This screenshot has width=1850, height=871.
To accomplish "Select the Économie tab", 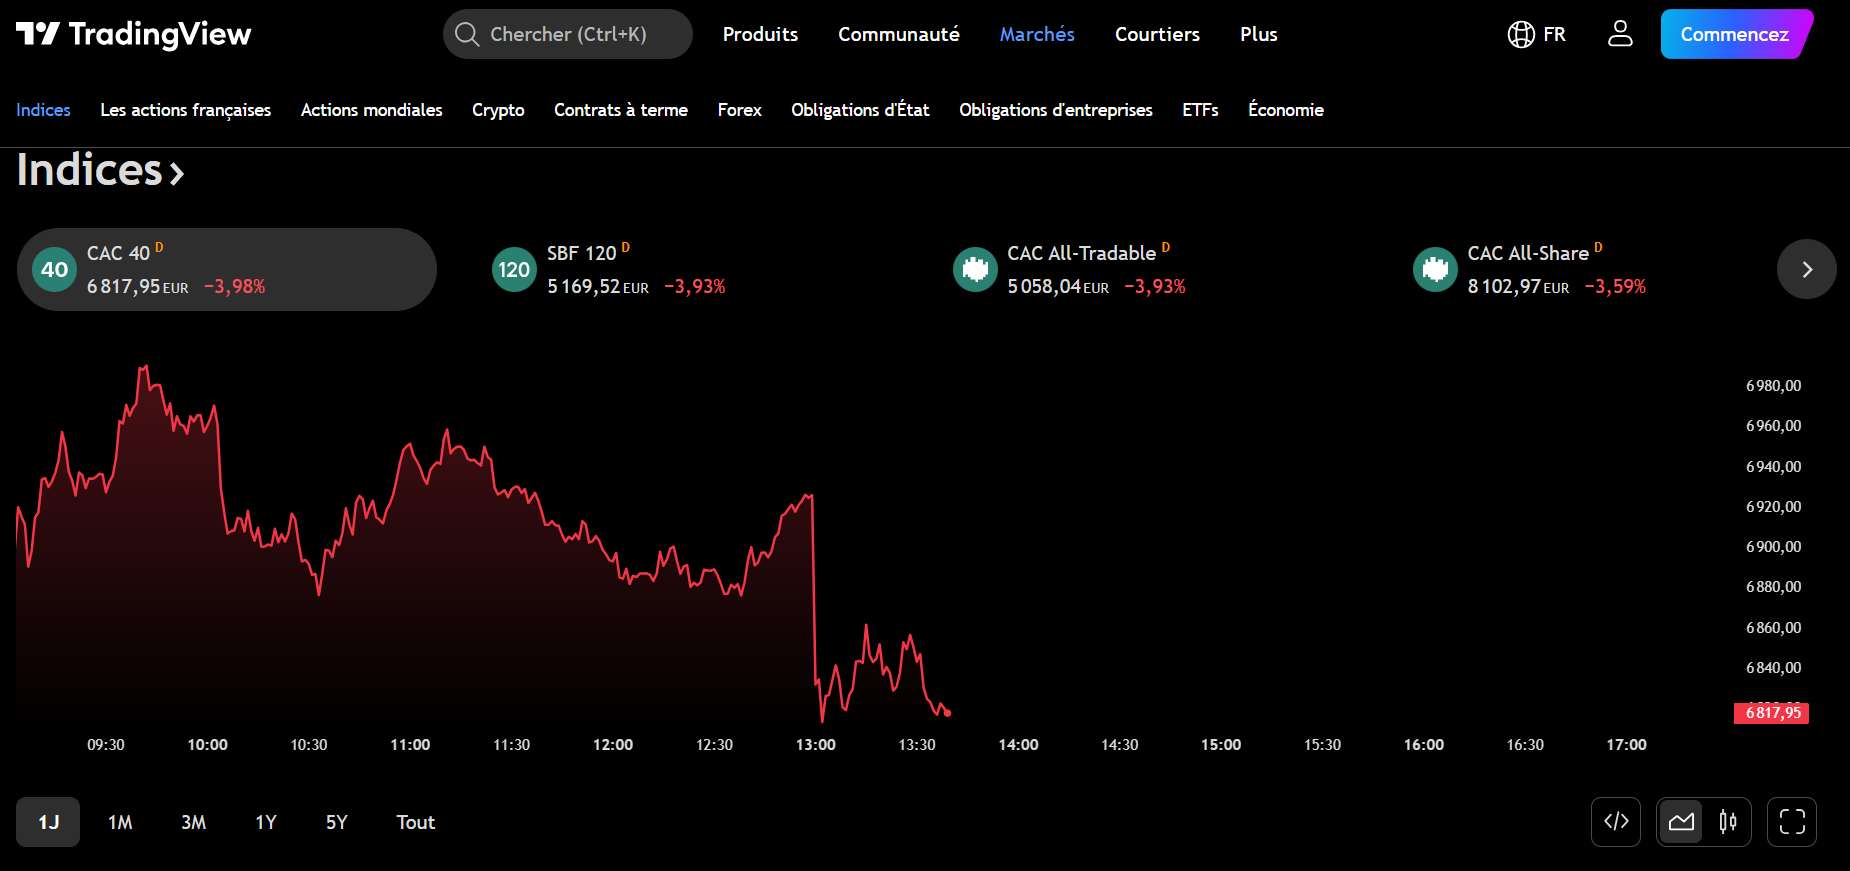I will [x=1286, y=110].
